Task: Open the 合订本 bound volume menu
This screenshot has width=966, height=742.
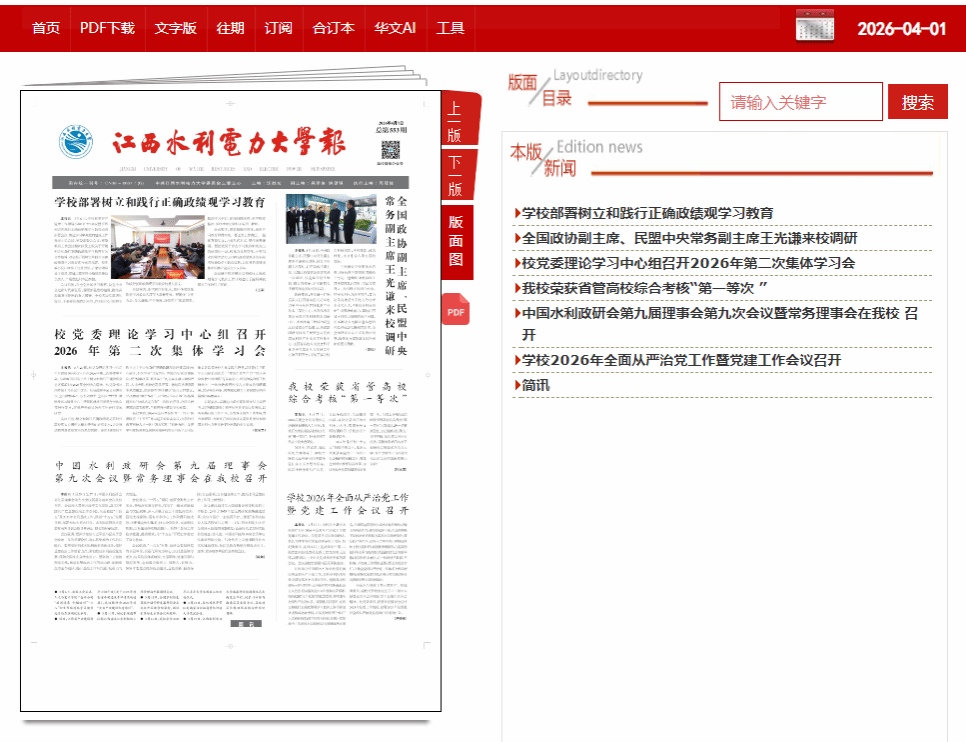Action: click(x=333, y=28)
